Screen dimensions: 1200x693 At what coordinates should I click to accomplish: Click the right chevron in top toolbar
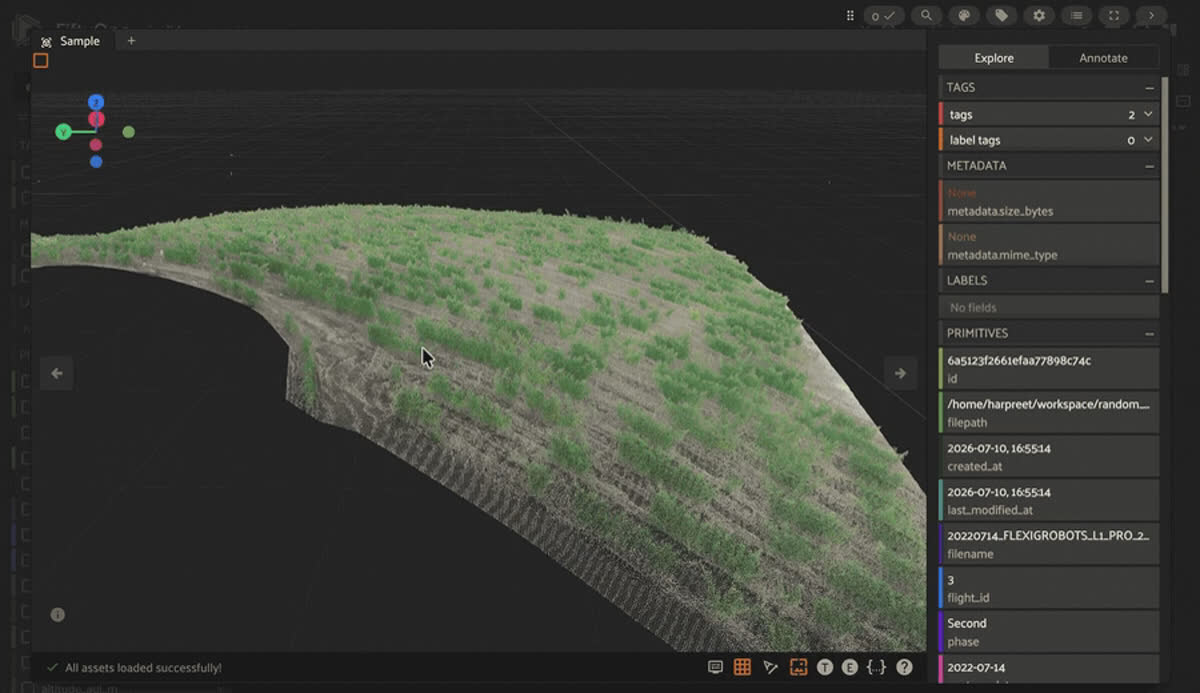click(1151, 15)
